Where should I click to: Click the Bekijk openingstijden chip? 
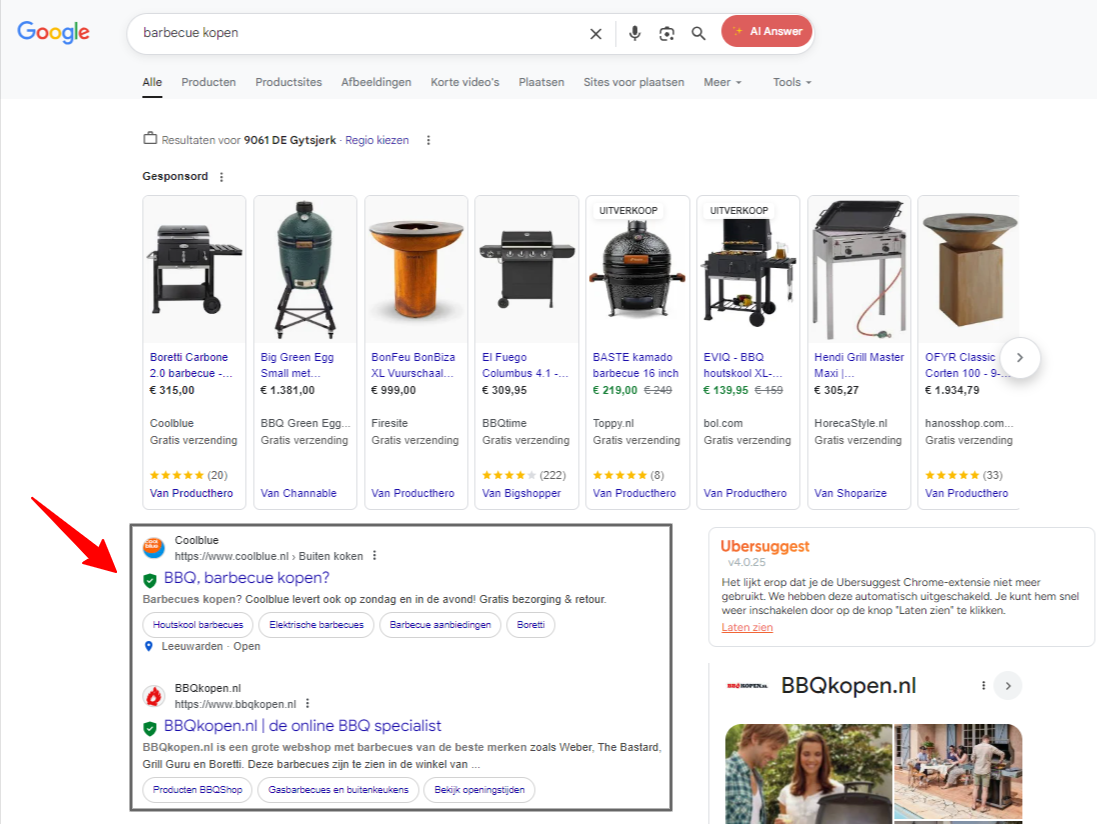coord(479,790)
